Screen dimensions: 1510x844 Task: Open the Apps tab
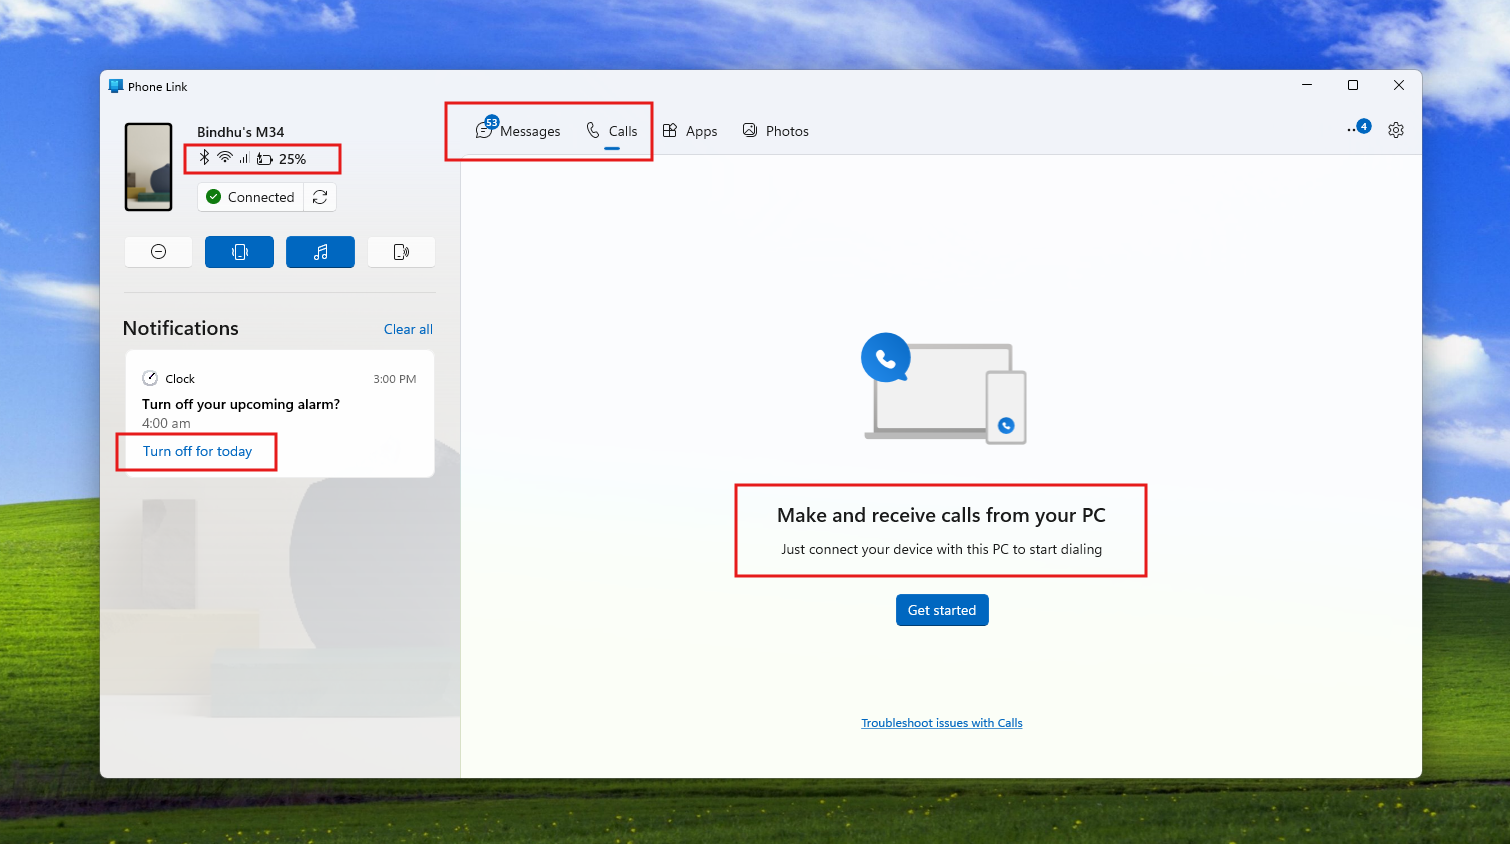[690, 131]
